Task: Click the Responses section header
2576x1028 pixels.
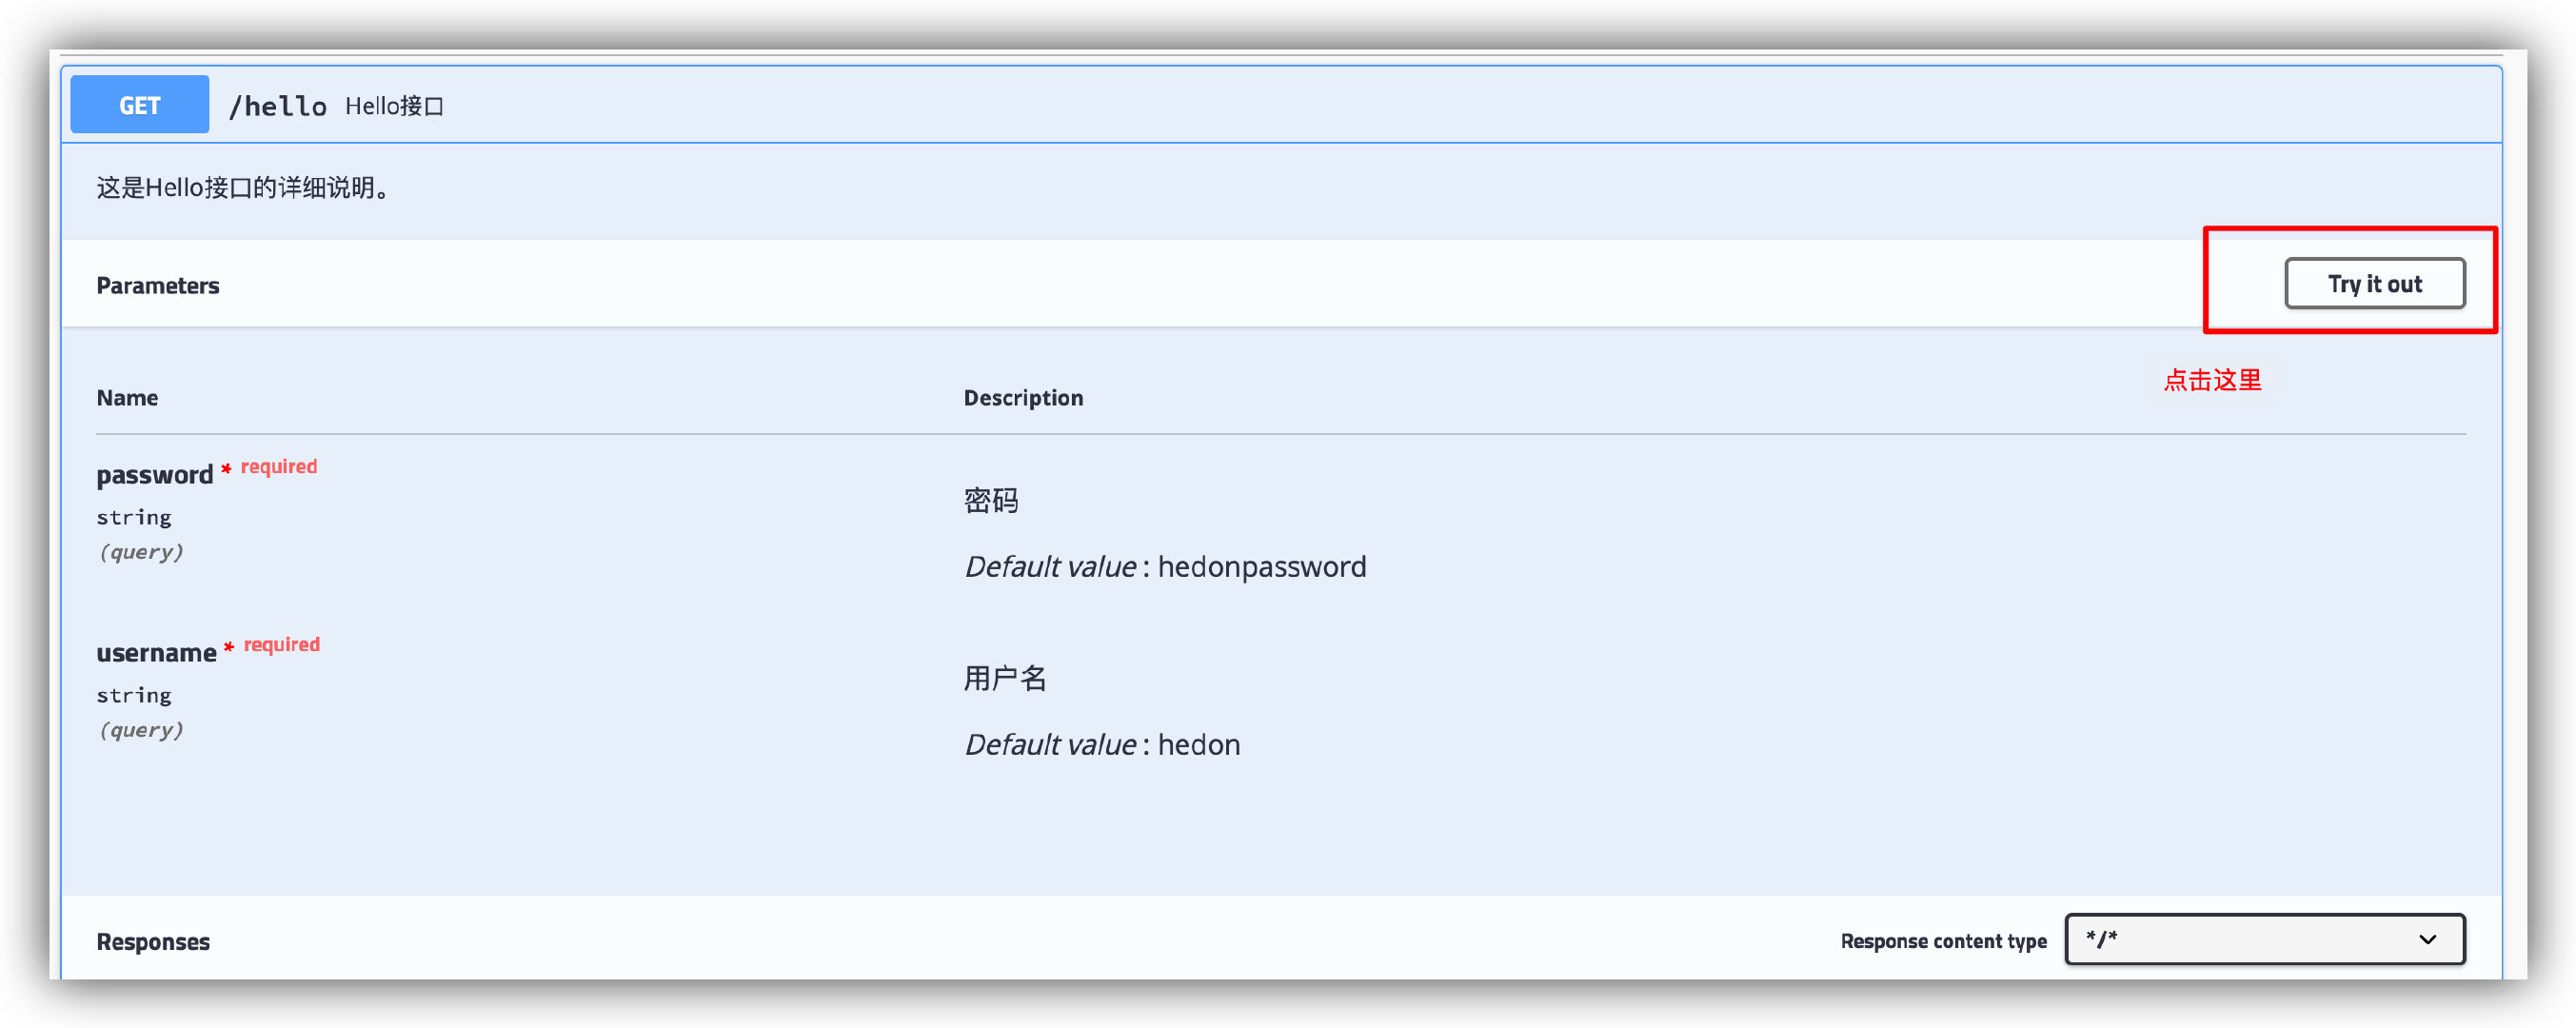Action: click(x=152, y=940)
